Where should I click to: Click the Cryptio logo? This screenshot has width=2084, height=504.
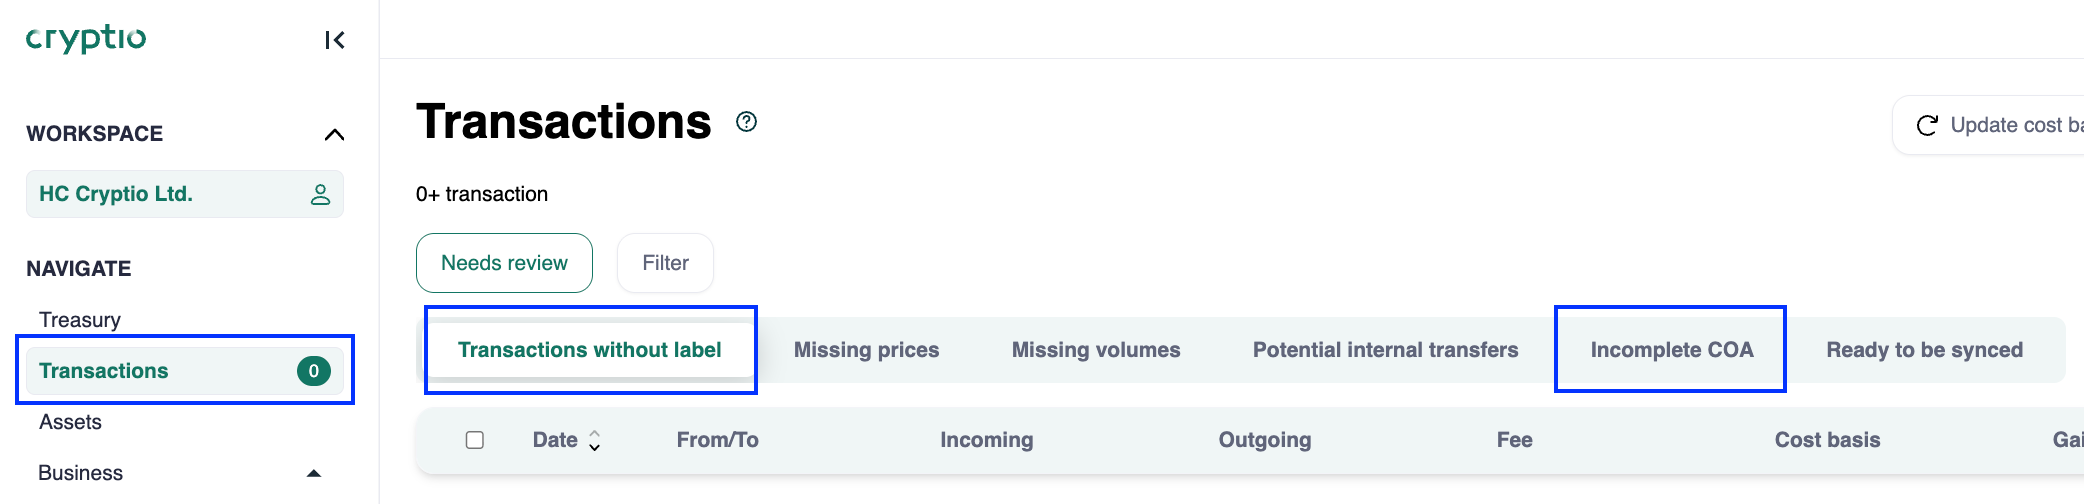[86, 38]
